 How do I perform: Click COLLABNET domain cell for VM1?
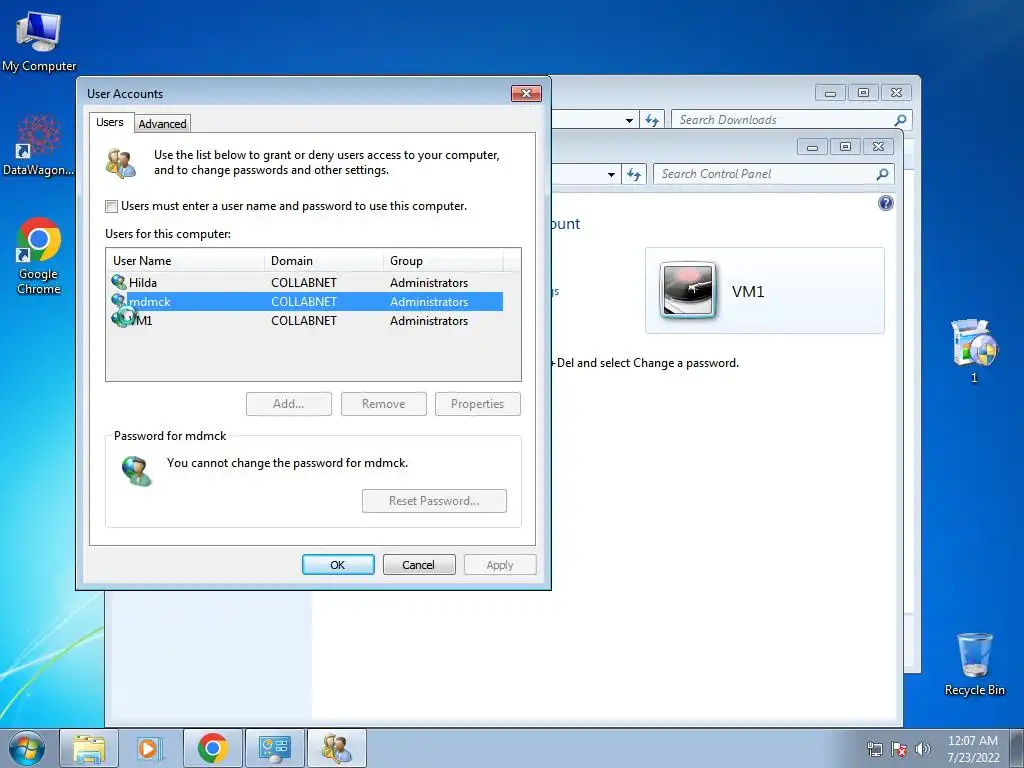click(x=304, y=321)
